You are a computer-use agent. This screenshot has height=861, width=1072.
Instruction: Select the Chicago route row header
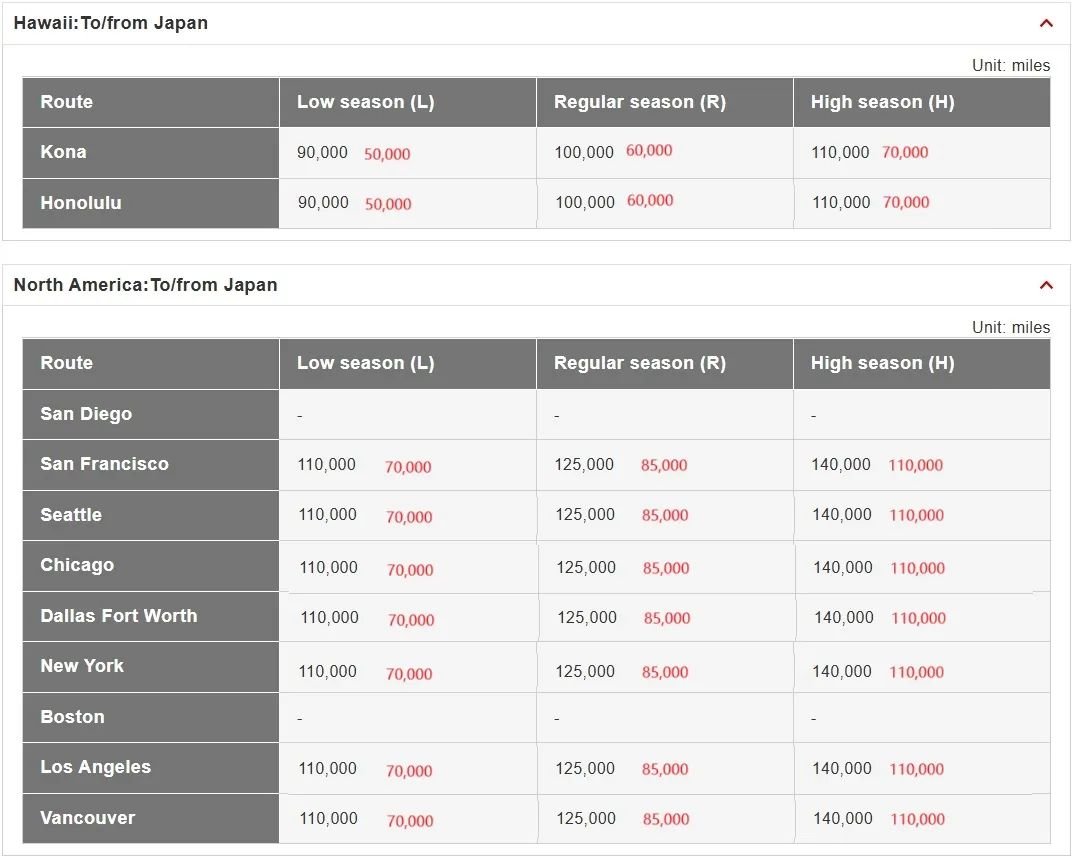[x=151, y=566]
